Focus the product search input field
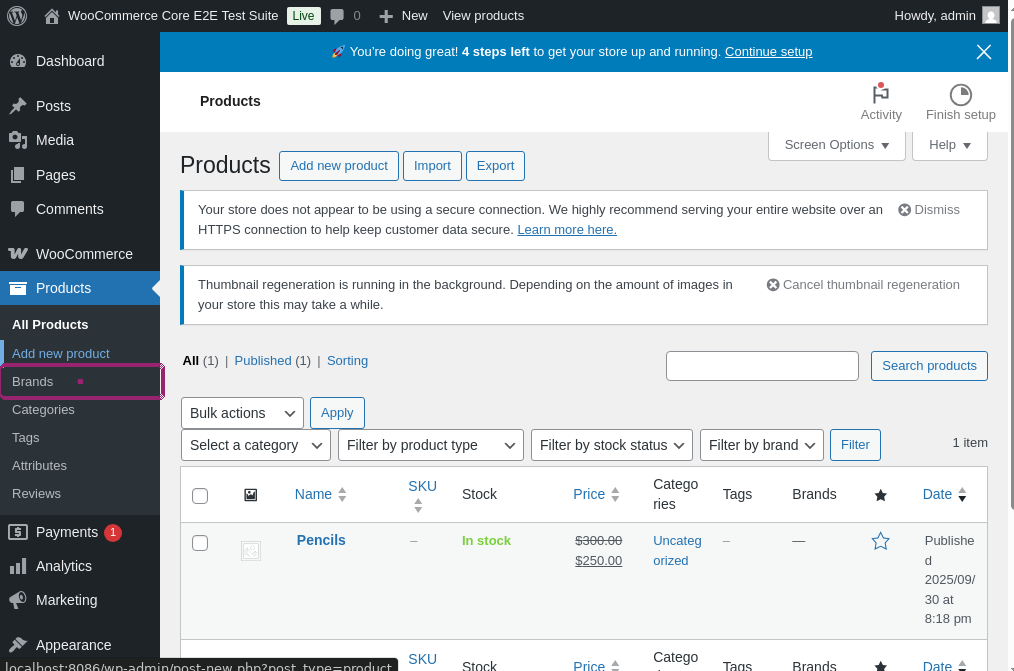This screenshot has height=671, width=1014. [762, 366]
